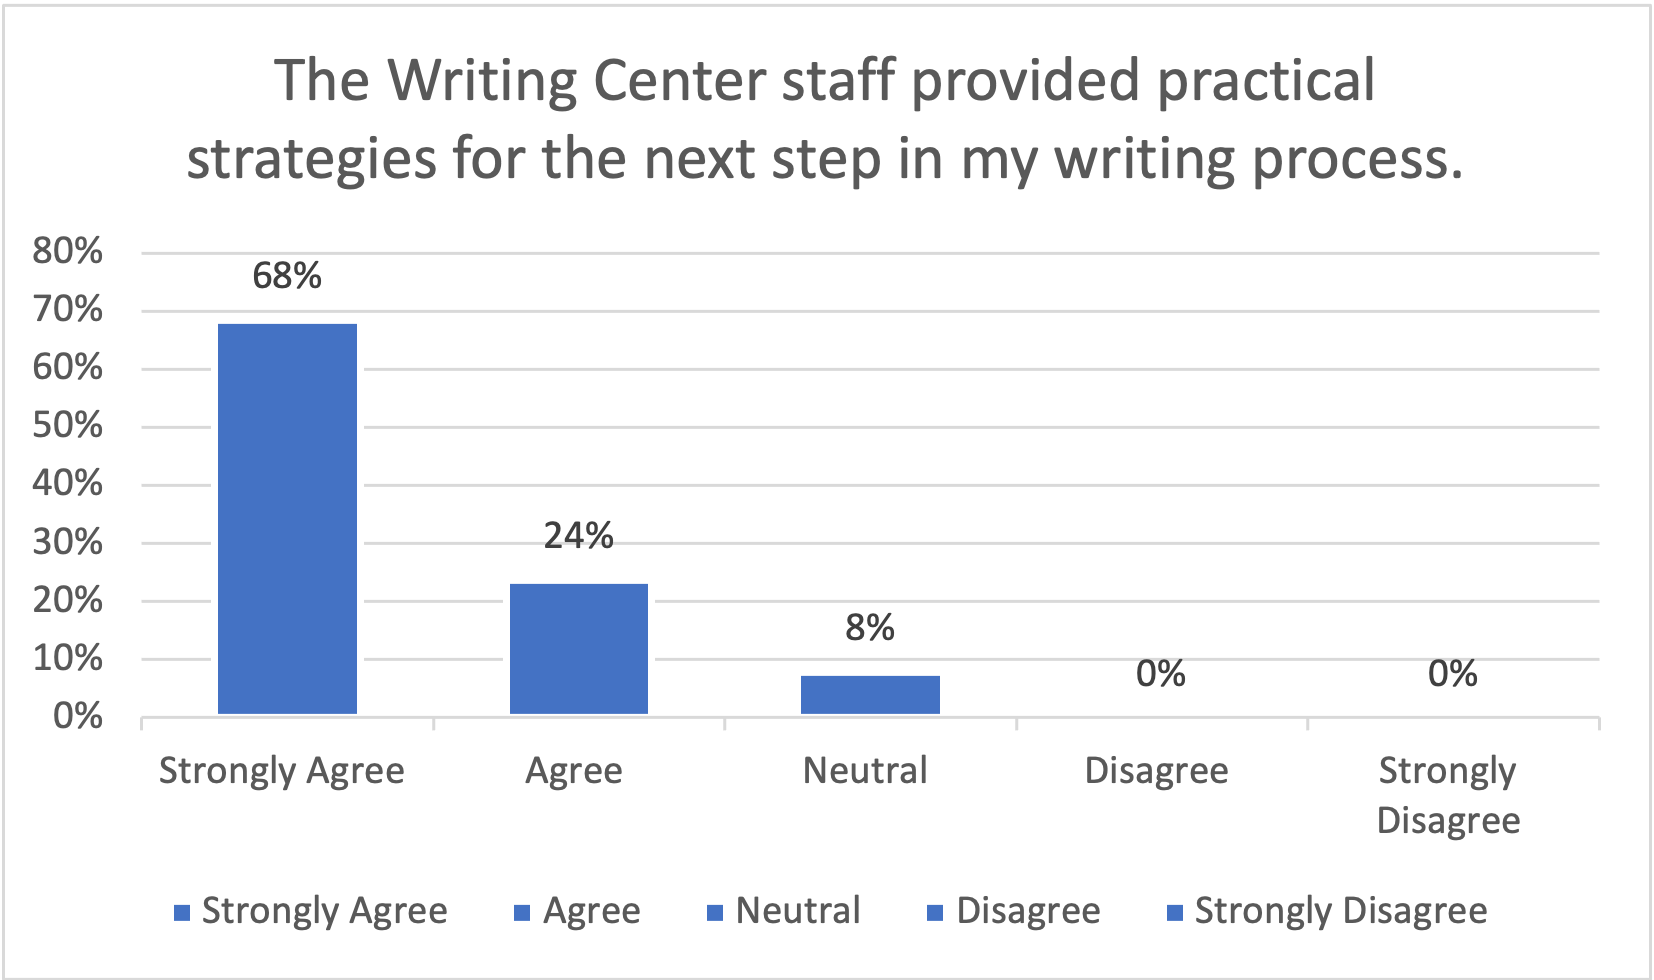This screenshot has height=980, width=1654.
Task: Click the 8% data label
Action: pyautogui.click(x=870, y=628)
